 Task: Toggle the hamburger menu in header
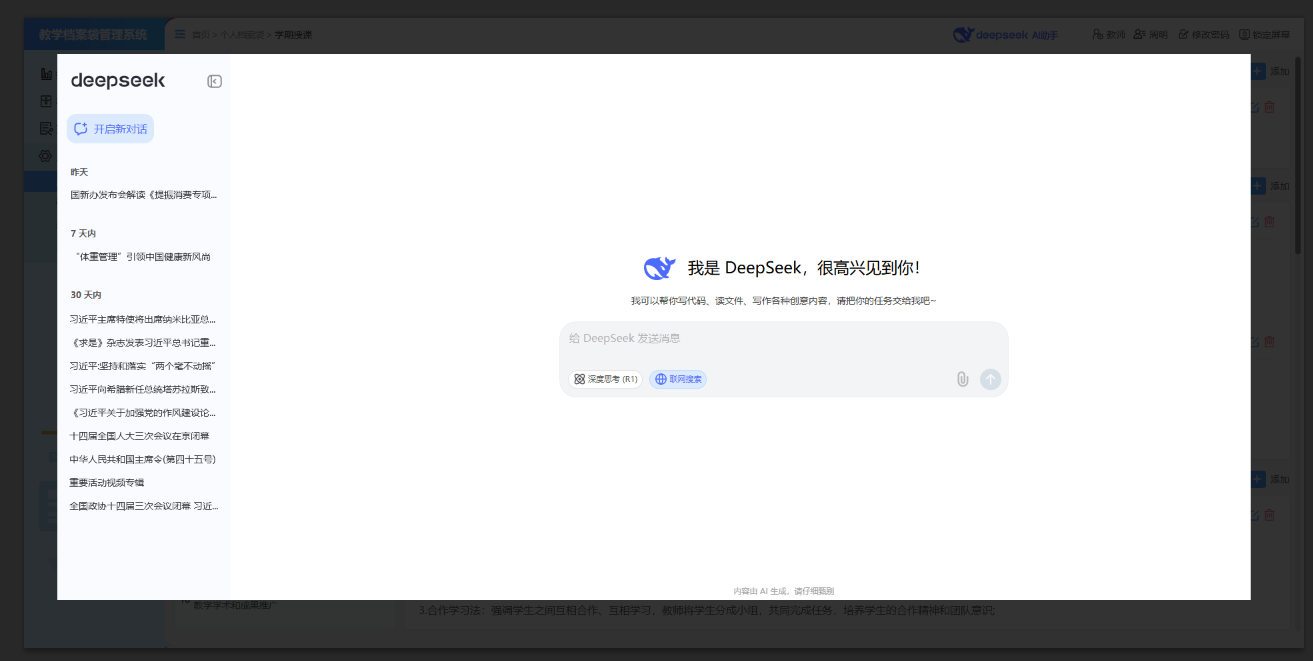pyautogui.click(x=180, y=34)
